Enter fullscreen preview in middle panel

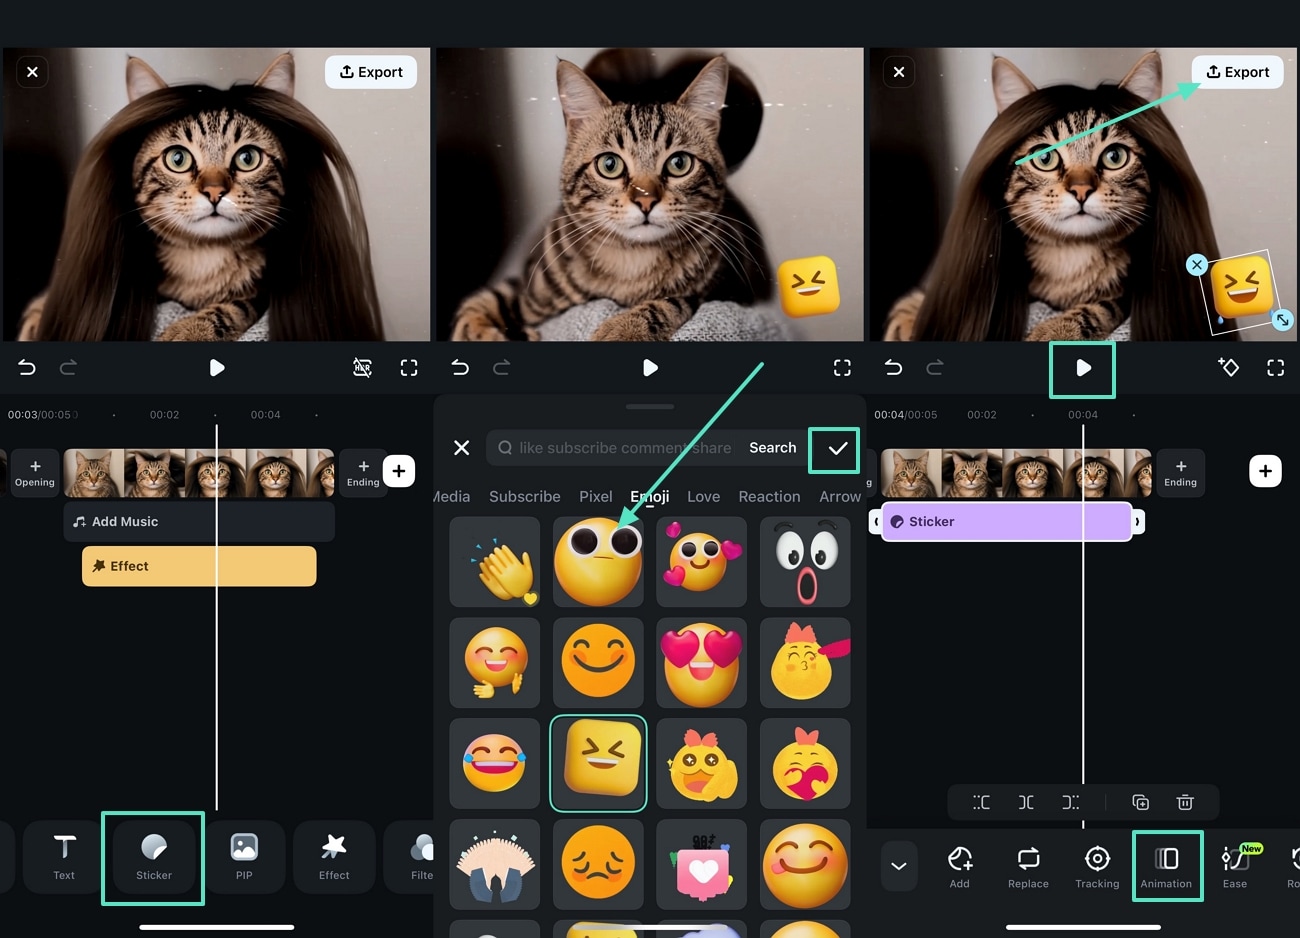click(842, 368)
